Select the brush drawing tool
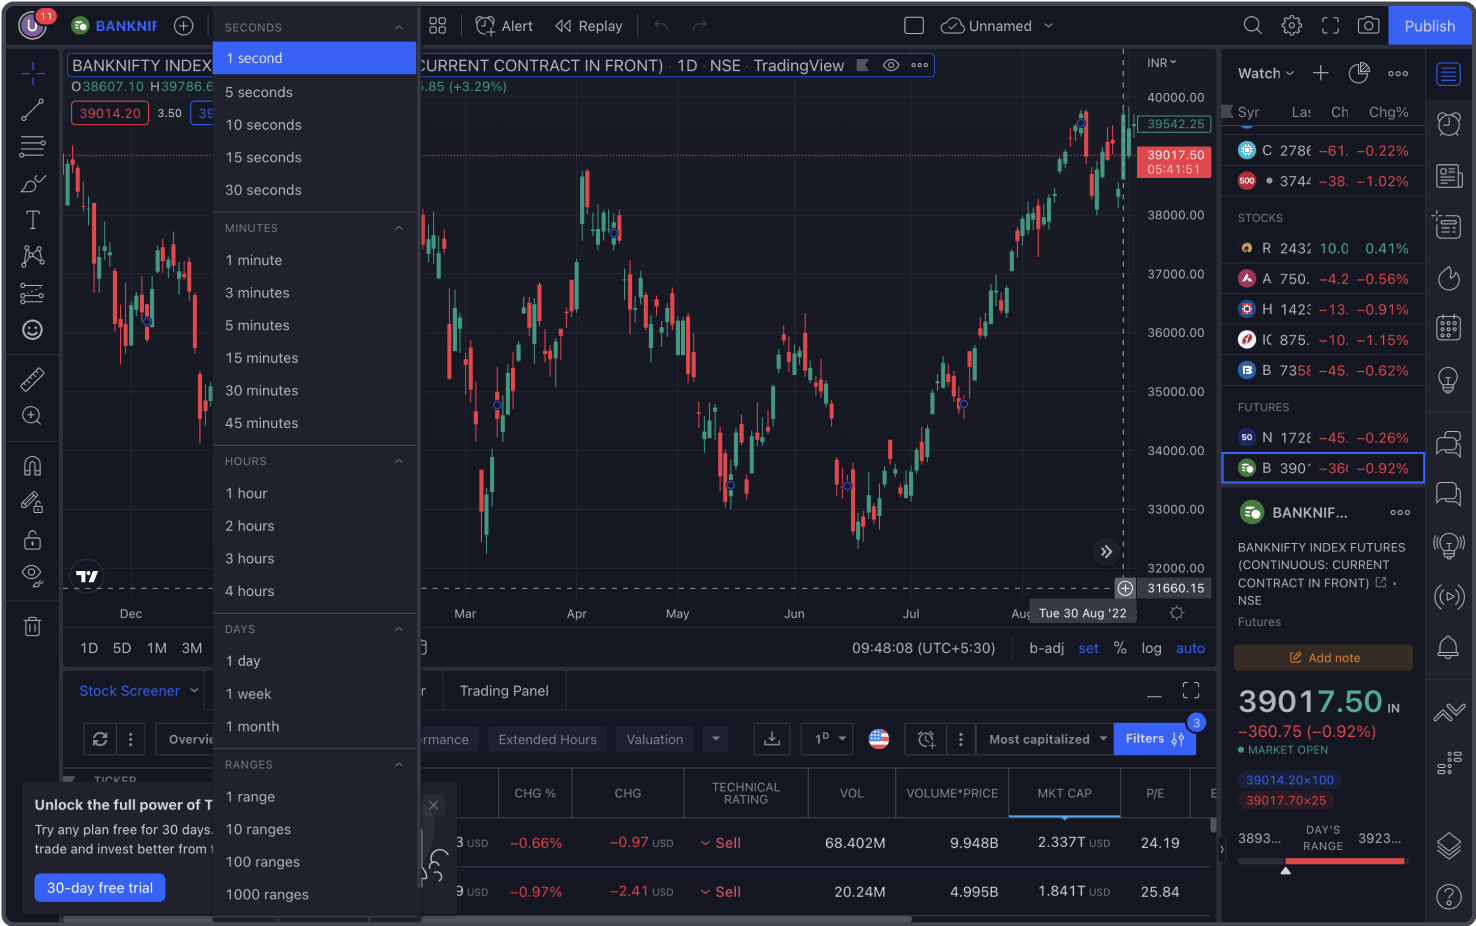The height and width of the screenshot is (926, 1476). point(32,184)
